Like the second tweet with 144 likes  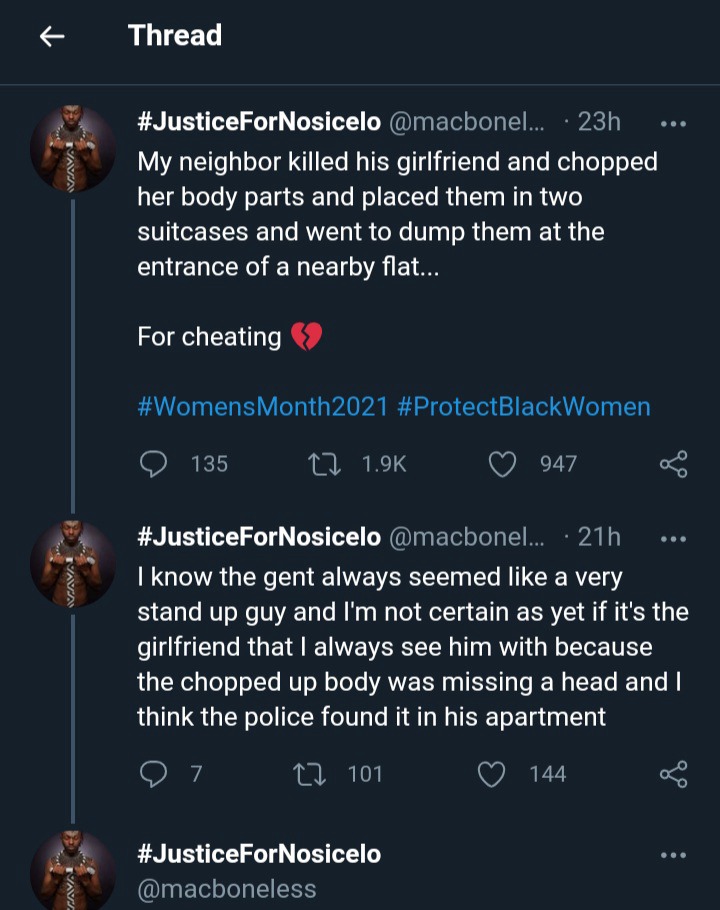point(491,774)
